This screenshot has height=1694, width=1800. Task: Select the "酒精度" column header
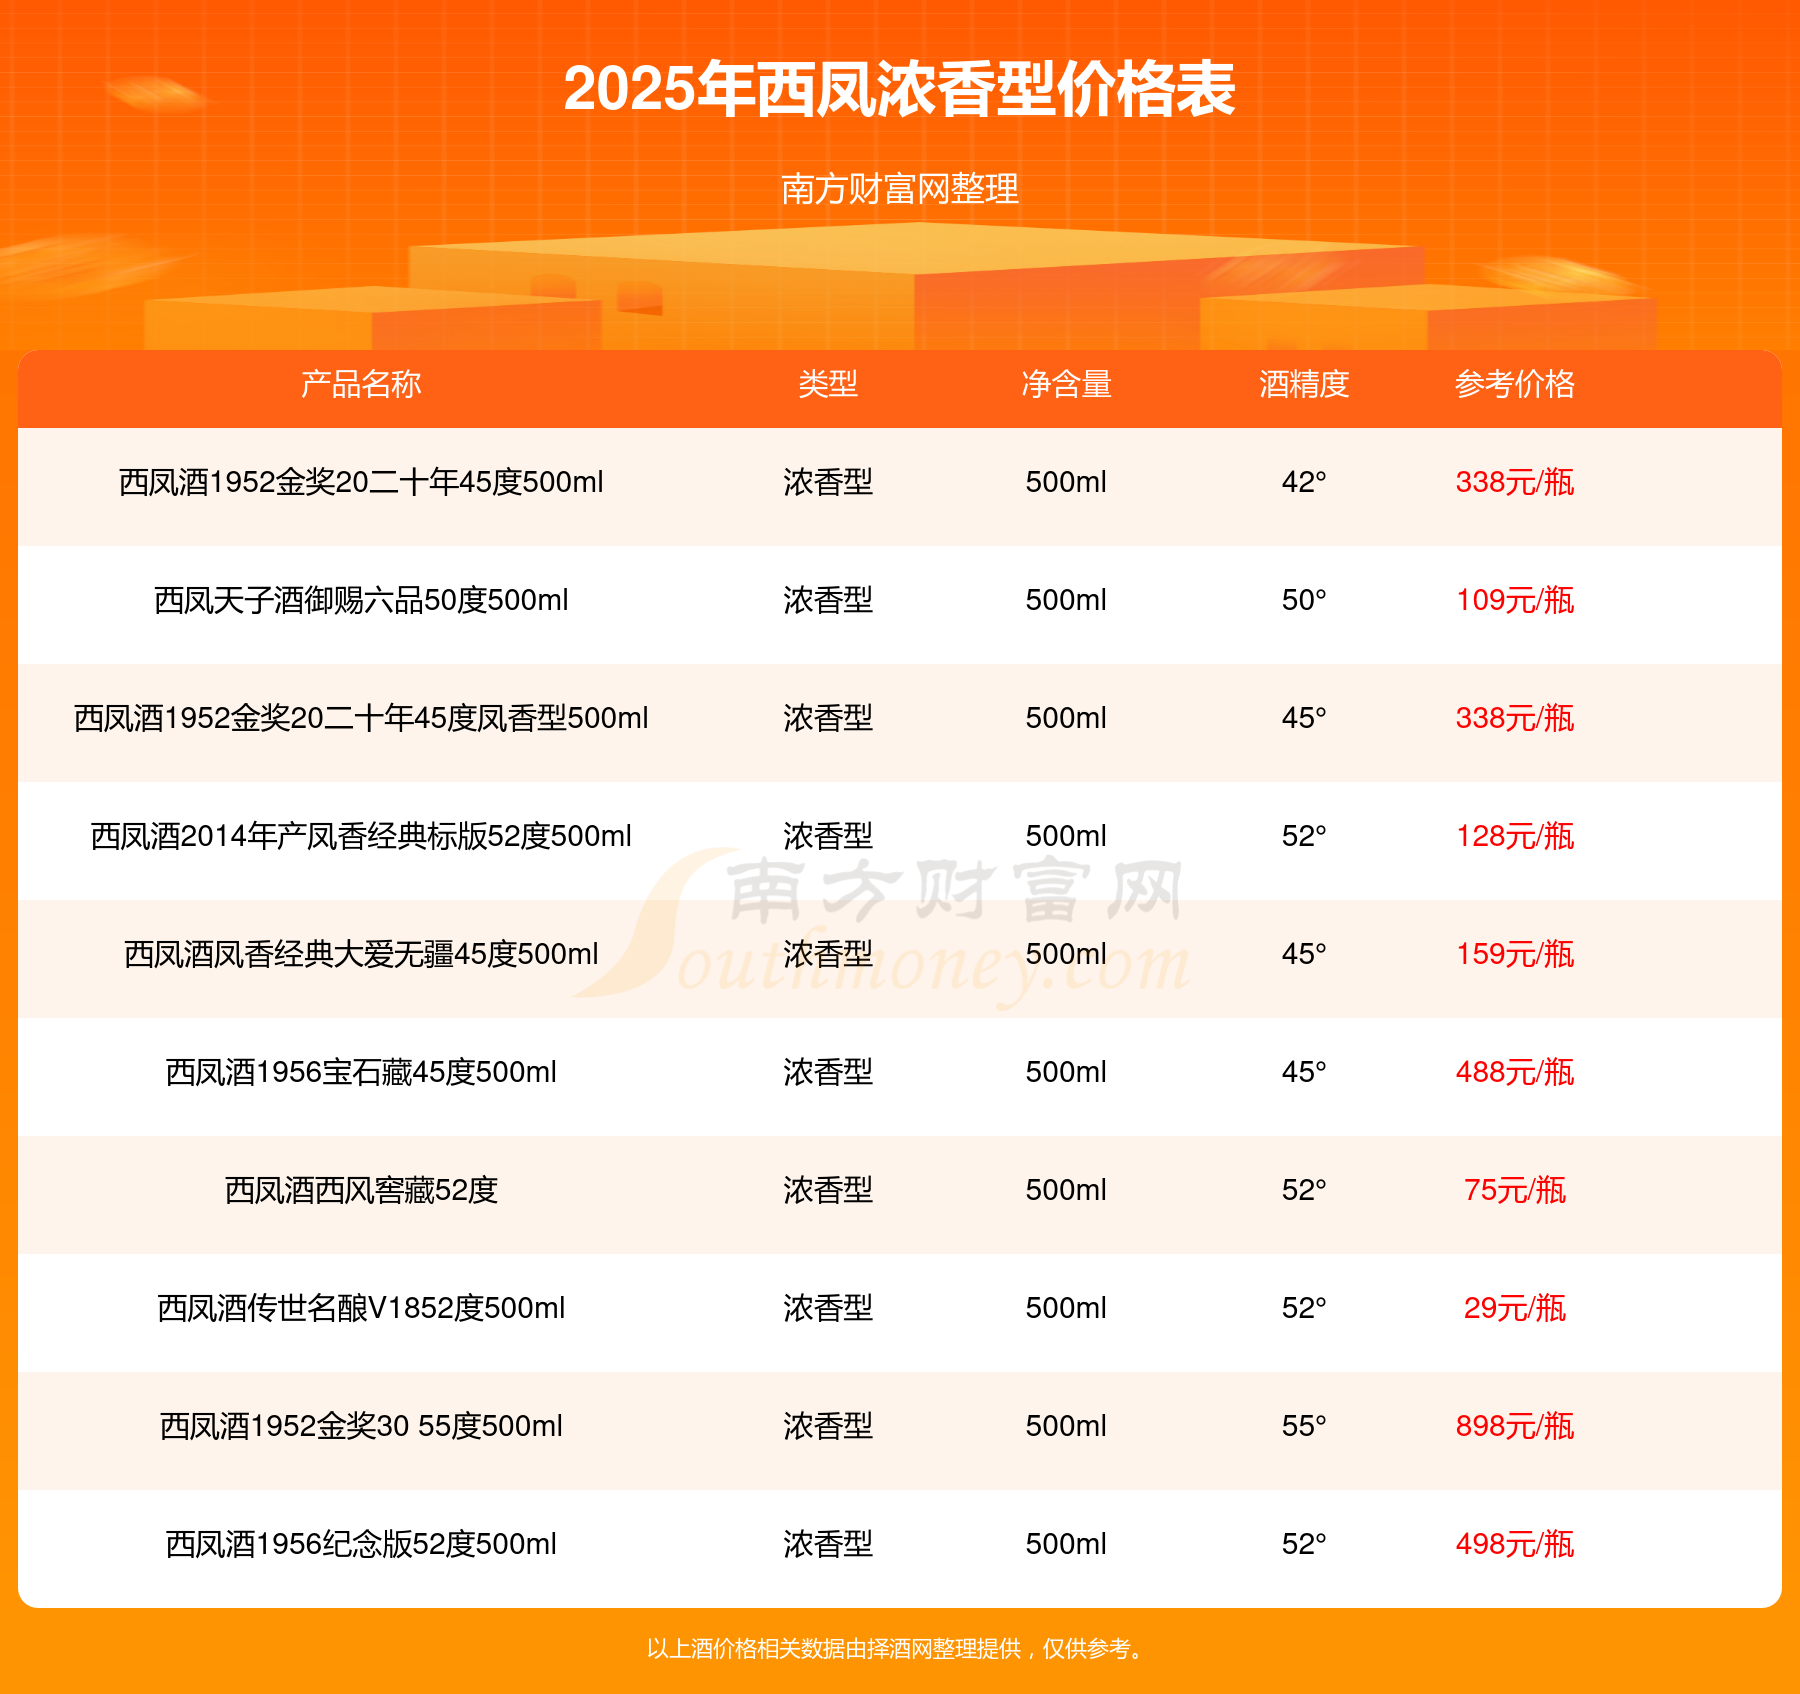[1304, 384]
